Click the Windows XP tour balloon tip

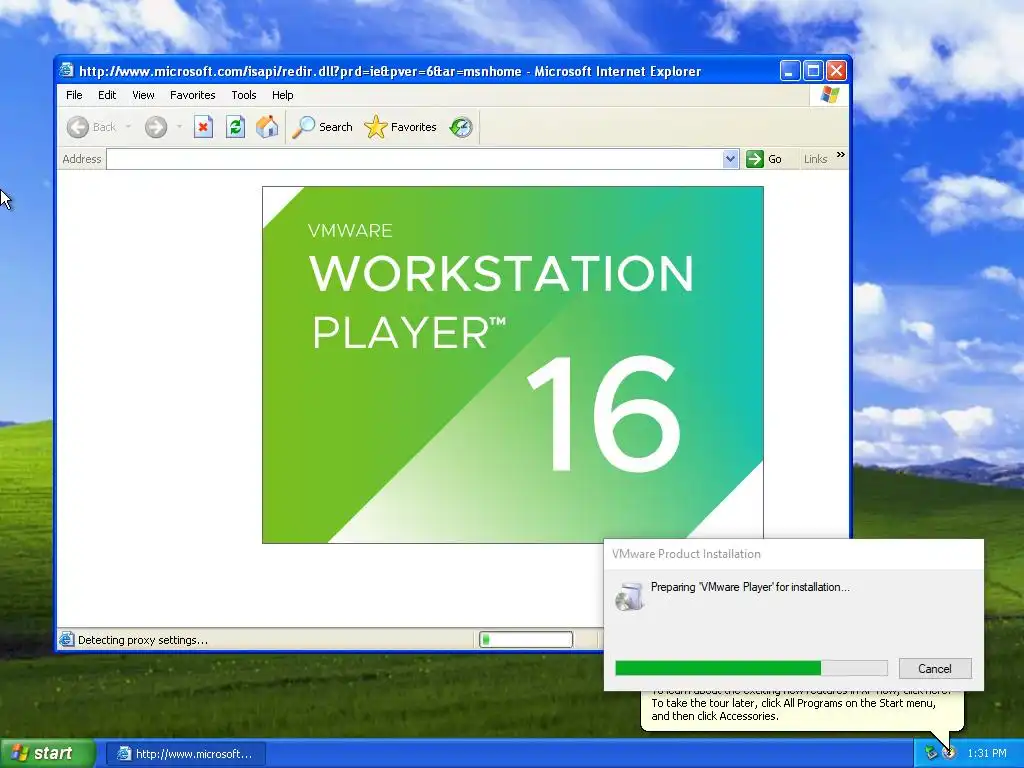[x=802, y=710]
